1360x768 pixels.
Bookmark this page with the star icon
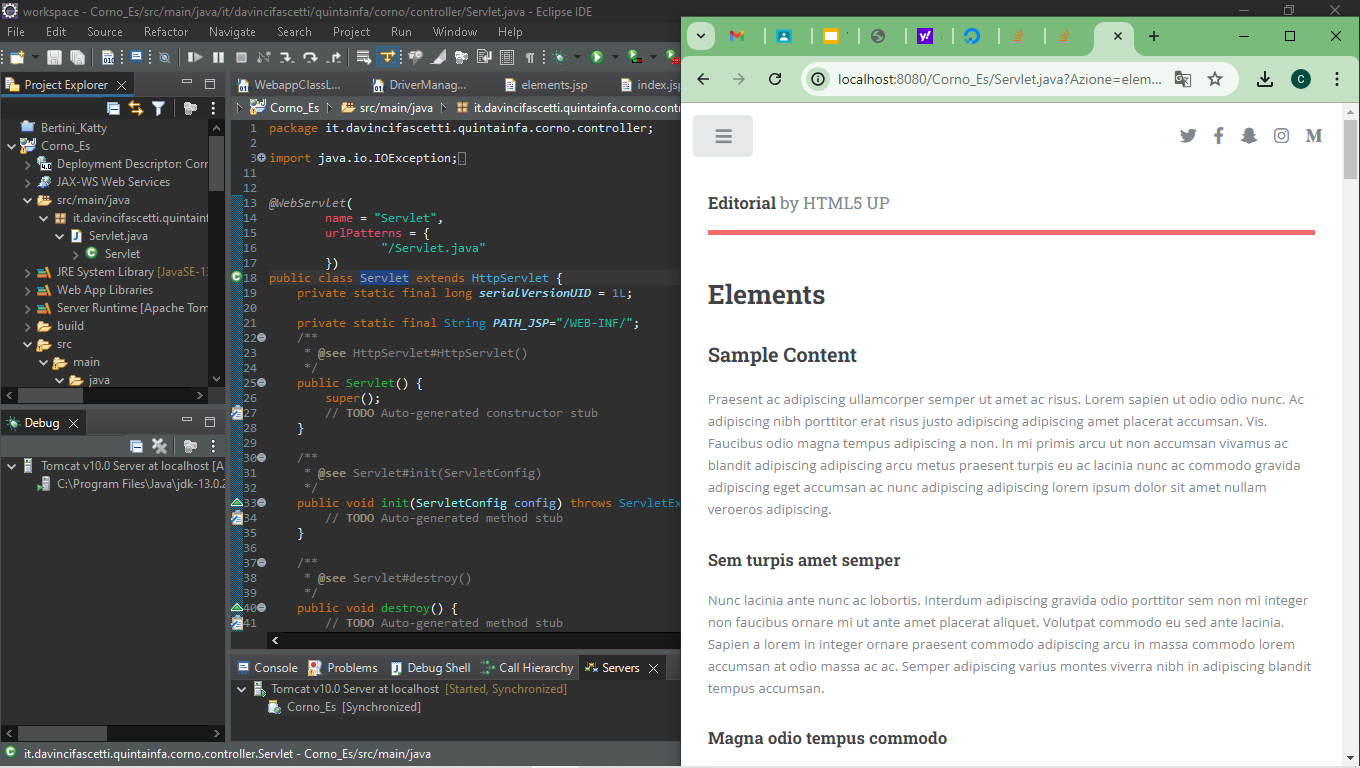click(x=1215, y=79)
